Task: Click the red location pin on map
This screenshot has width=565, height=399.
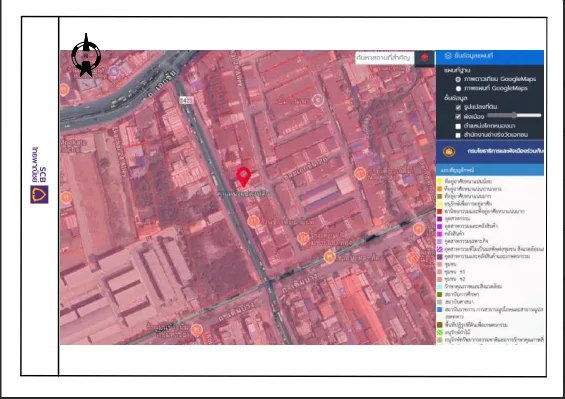Action: (244, 177)
